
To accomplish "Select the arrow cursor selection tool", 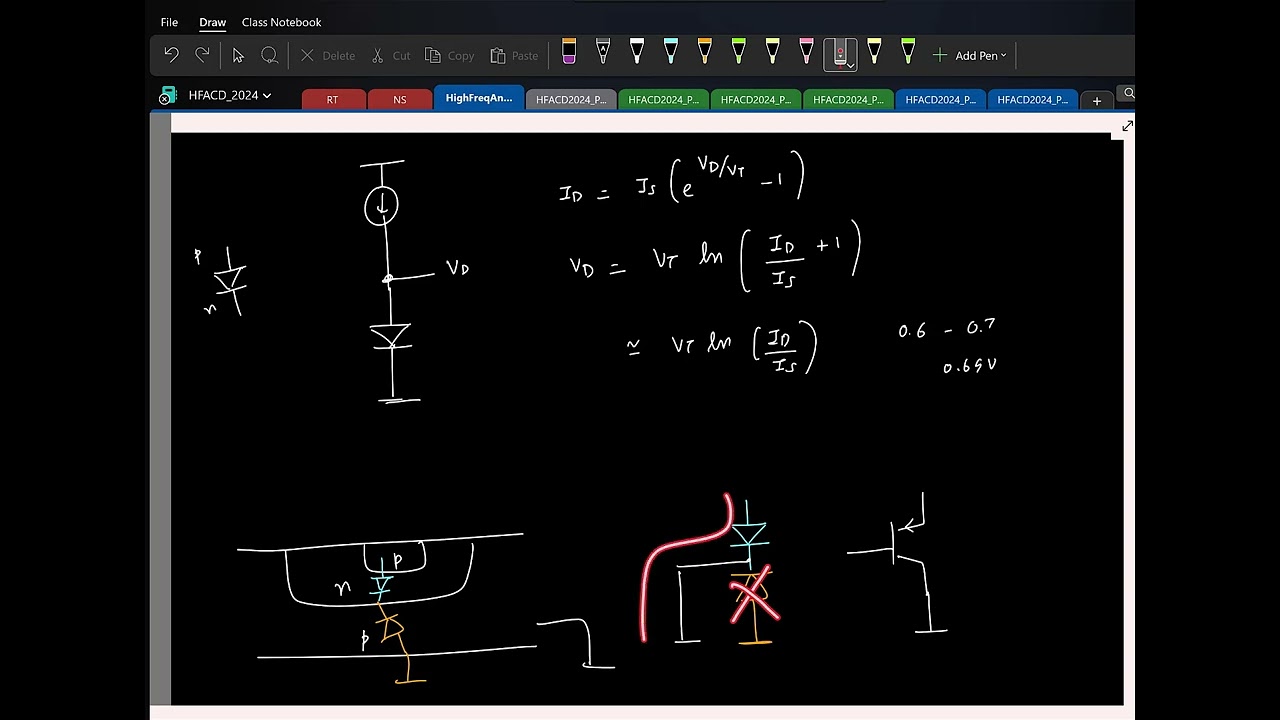I will click(x=238, y=55).
